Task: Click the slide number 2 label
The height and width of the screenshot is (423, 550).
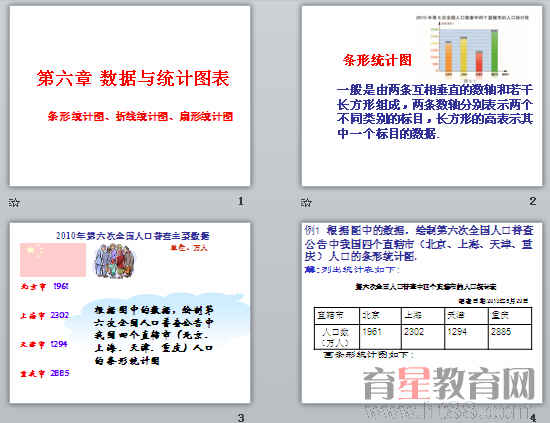Action: (532, 201)
